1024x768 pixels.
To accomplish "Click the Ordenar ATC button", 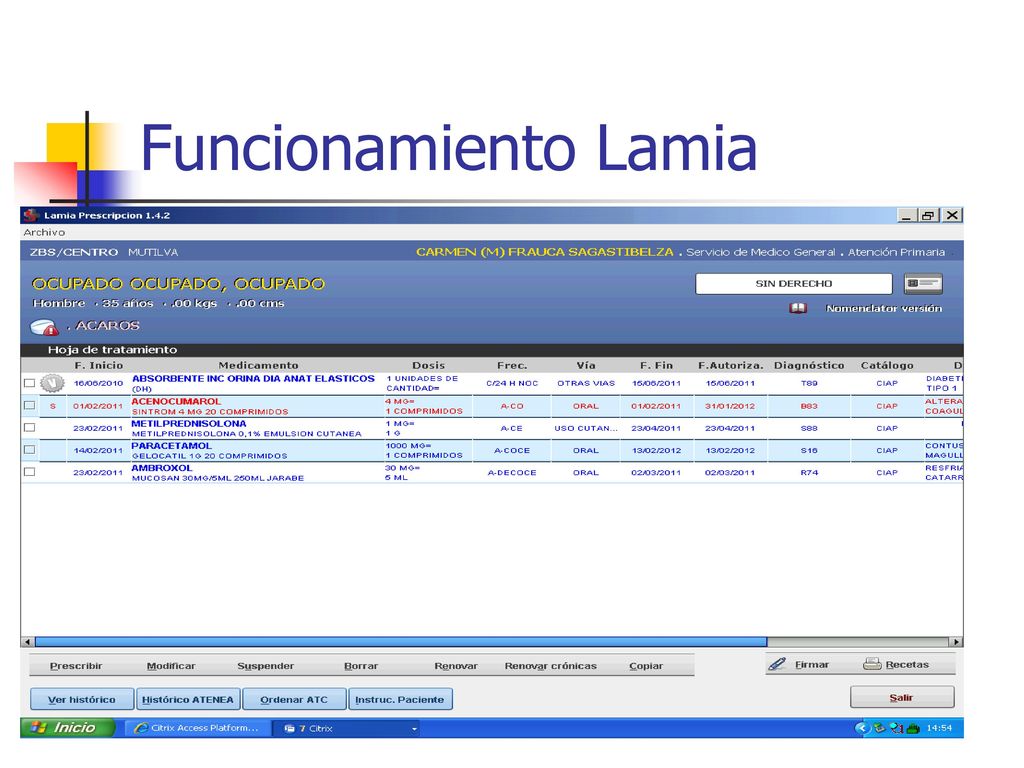I will (294, 699).
